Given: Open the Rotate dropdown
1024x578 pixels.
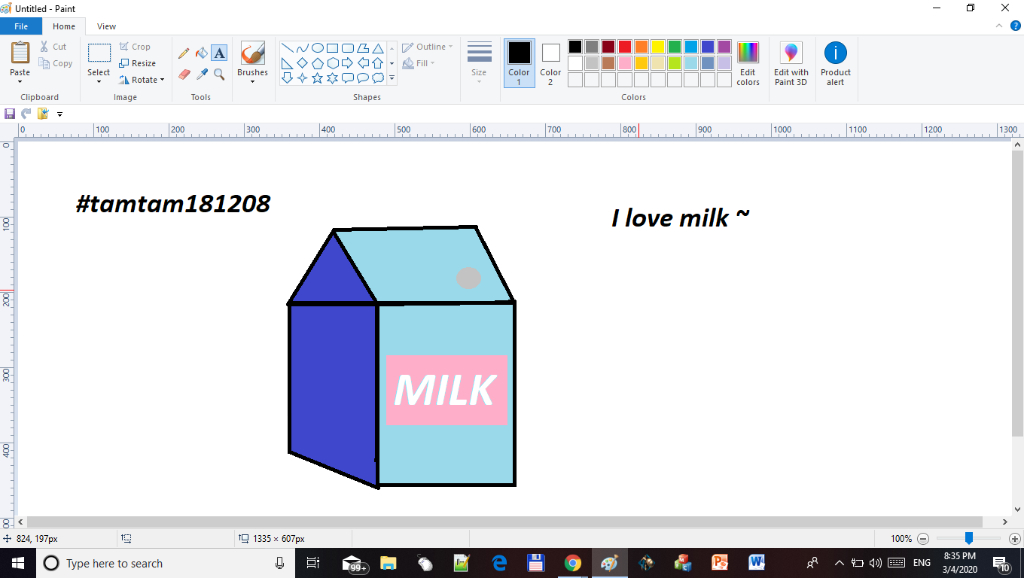Looking at the screenshot, I should [x=142, y=80].
